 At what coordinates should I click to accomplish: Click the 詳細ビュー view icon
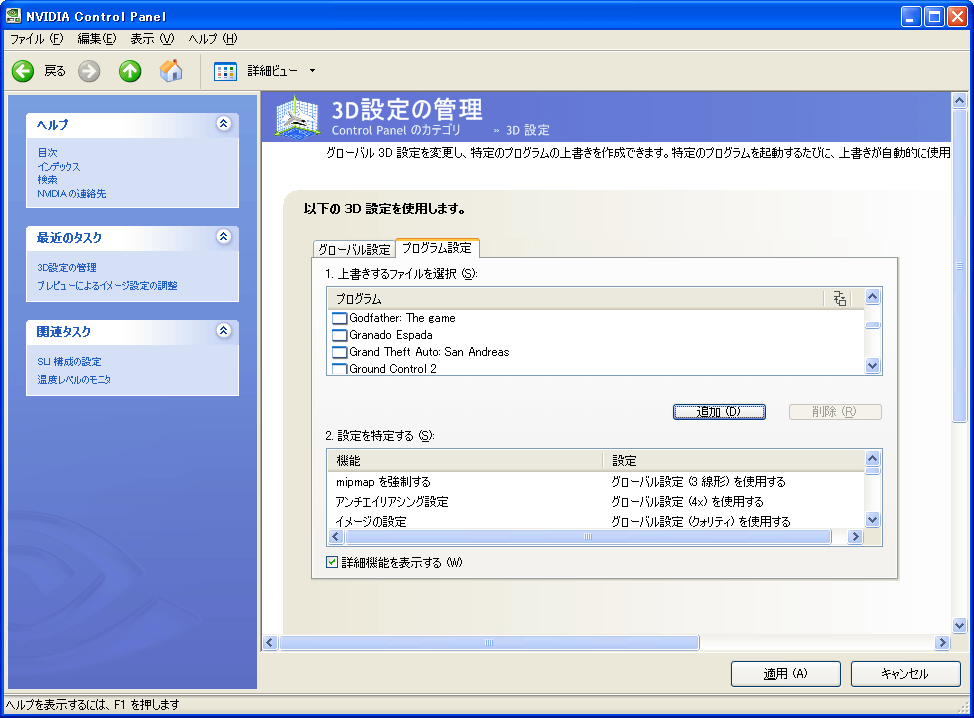click(x=225, y=71)
